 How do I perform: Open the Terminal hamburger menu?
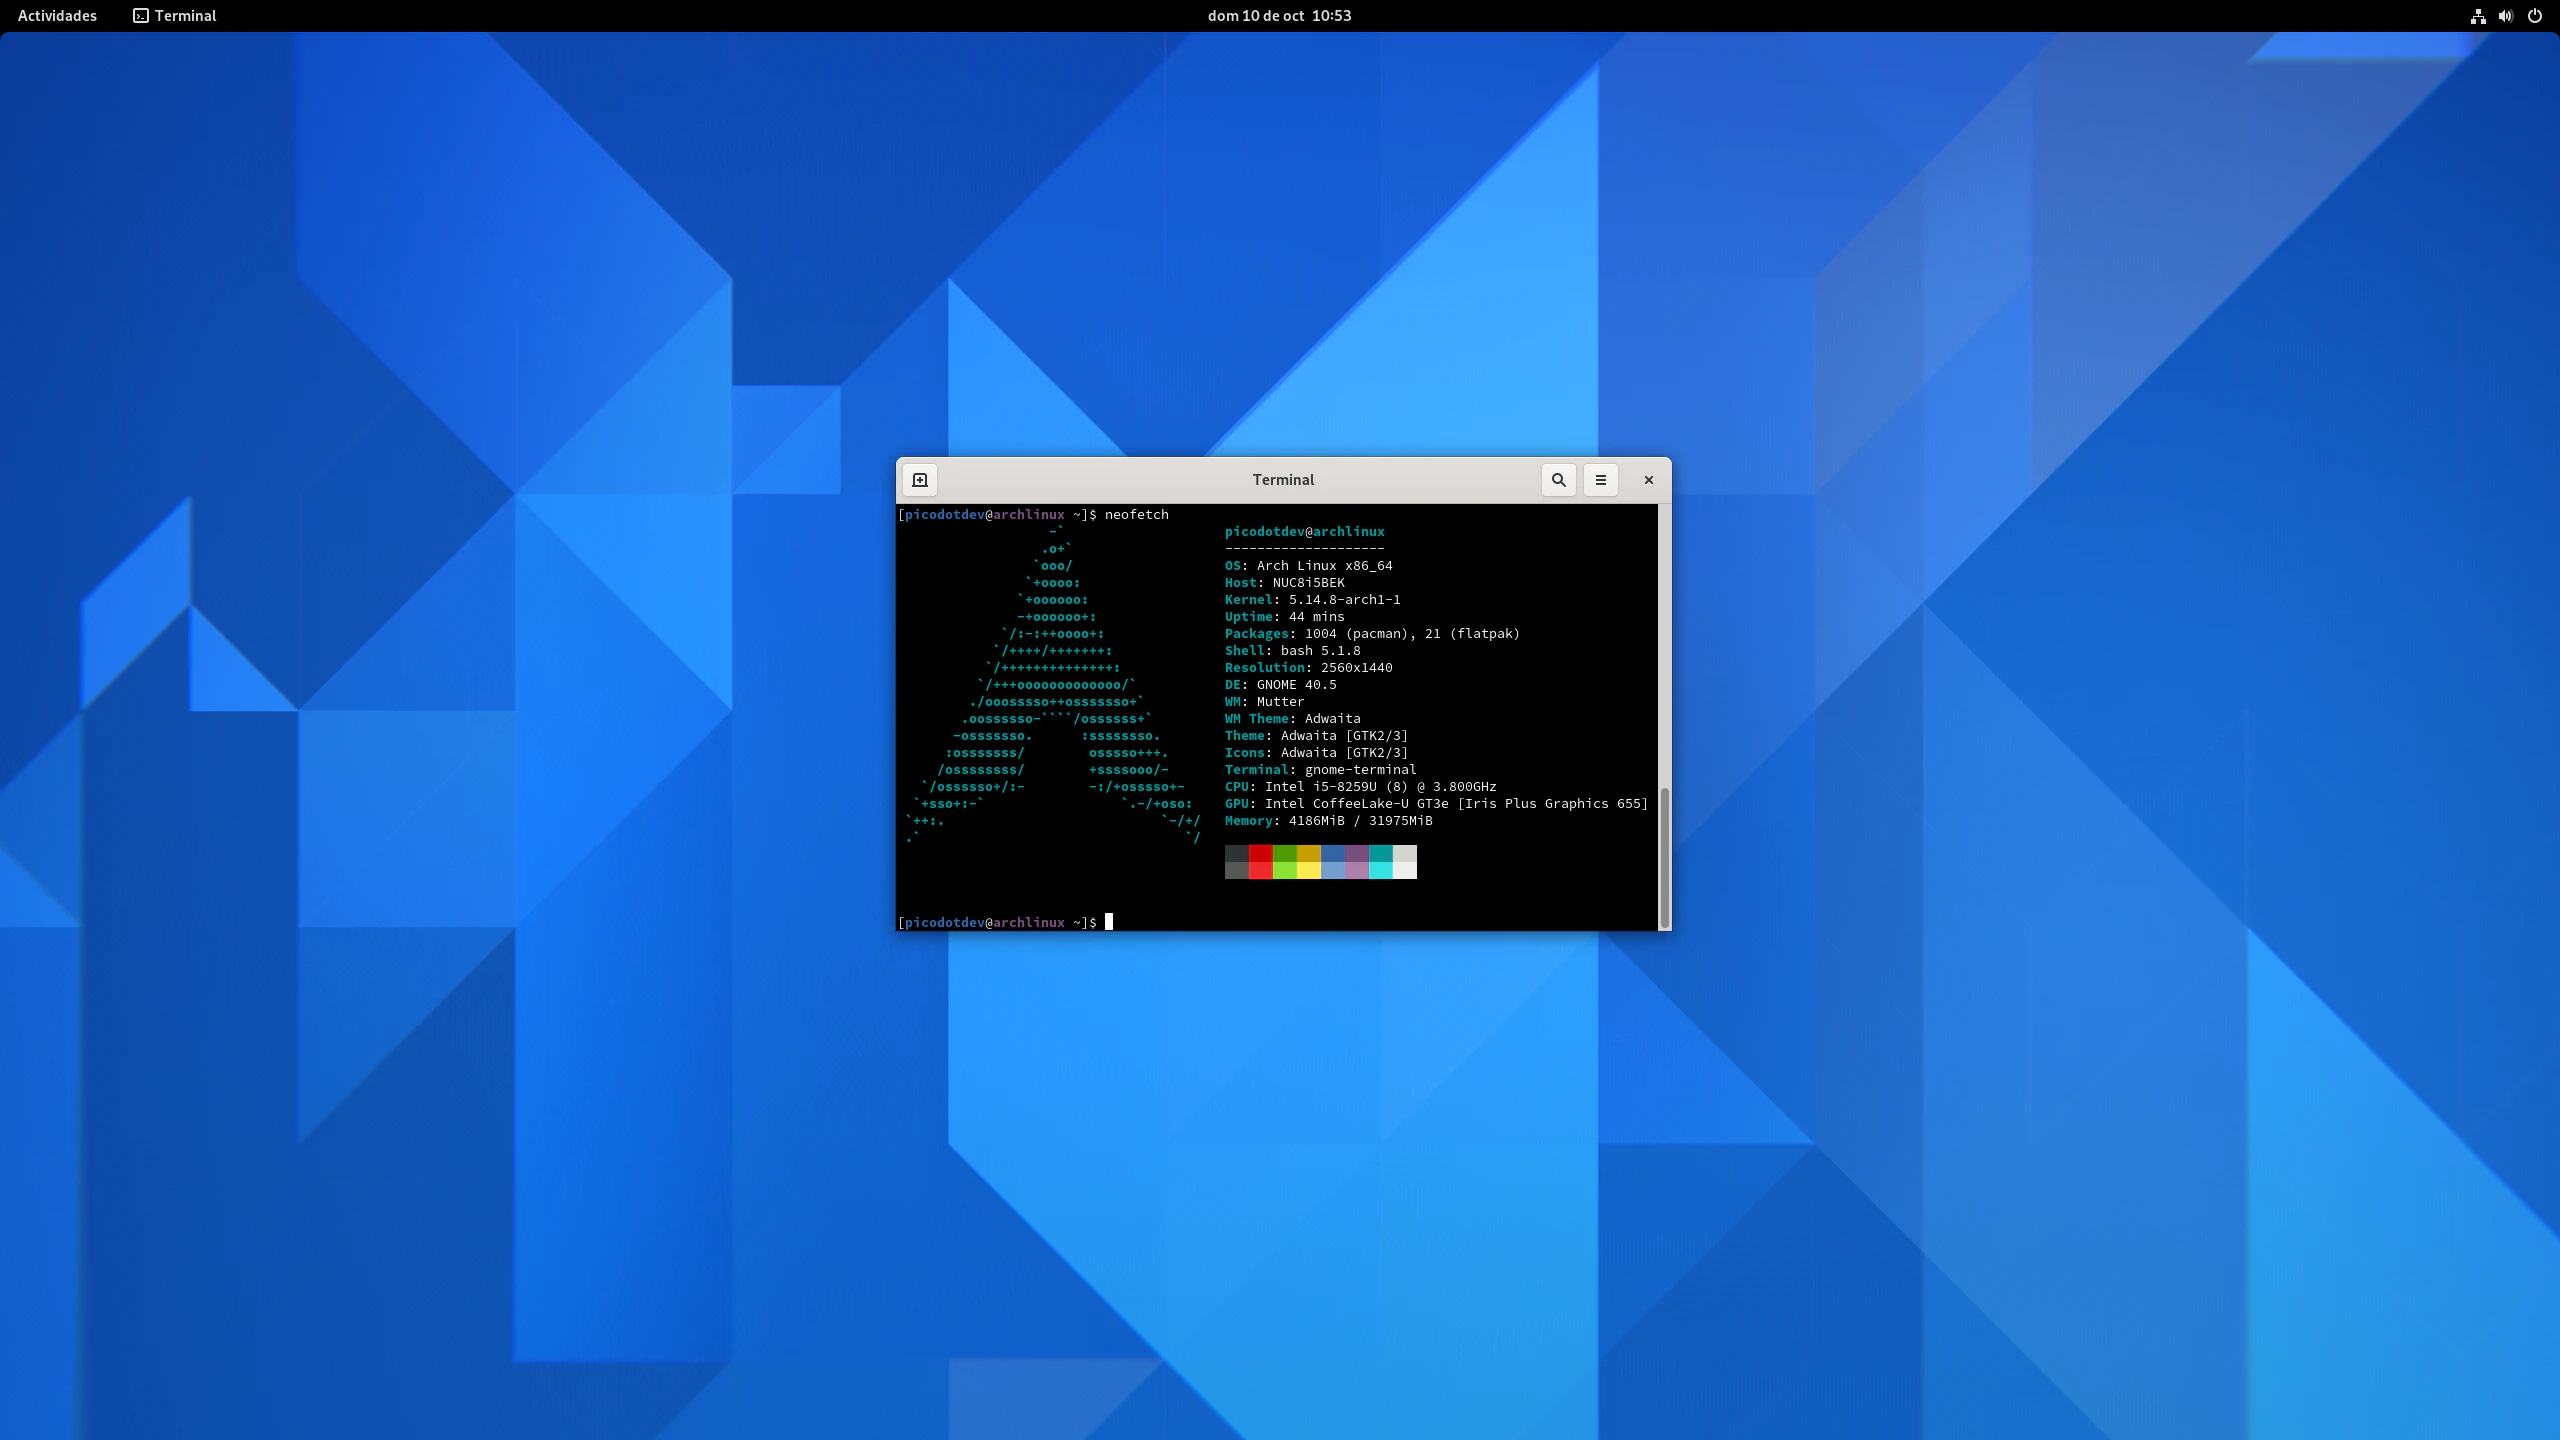point(1600,480)
